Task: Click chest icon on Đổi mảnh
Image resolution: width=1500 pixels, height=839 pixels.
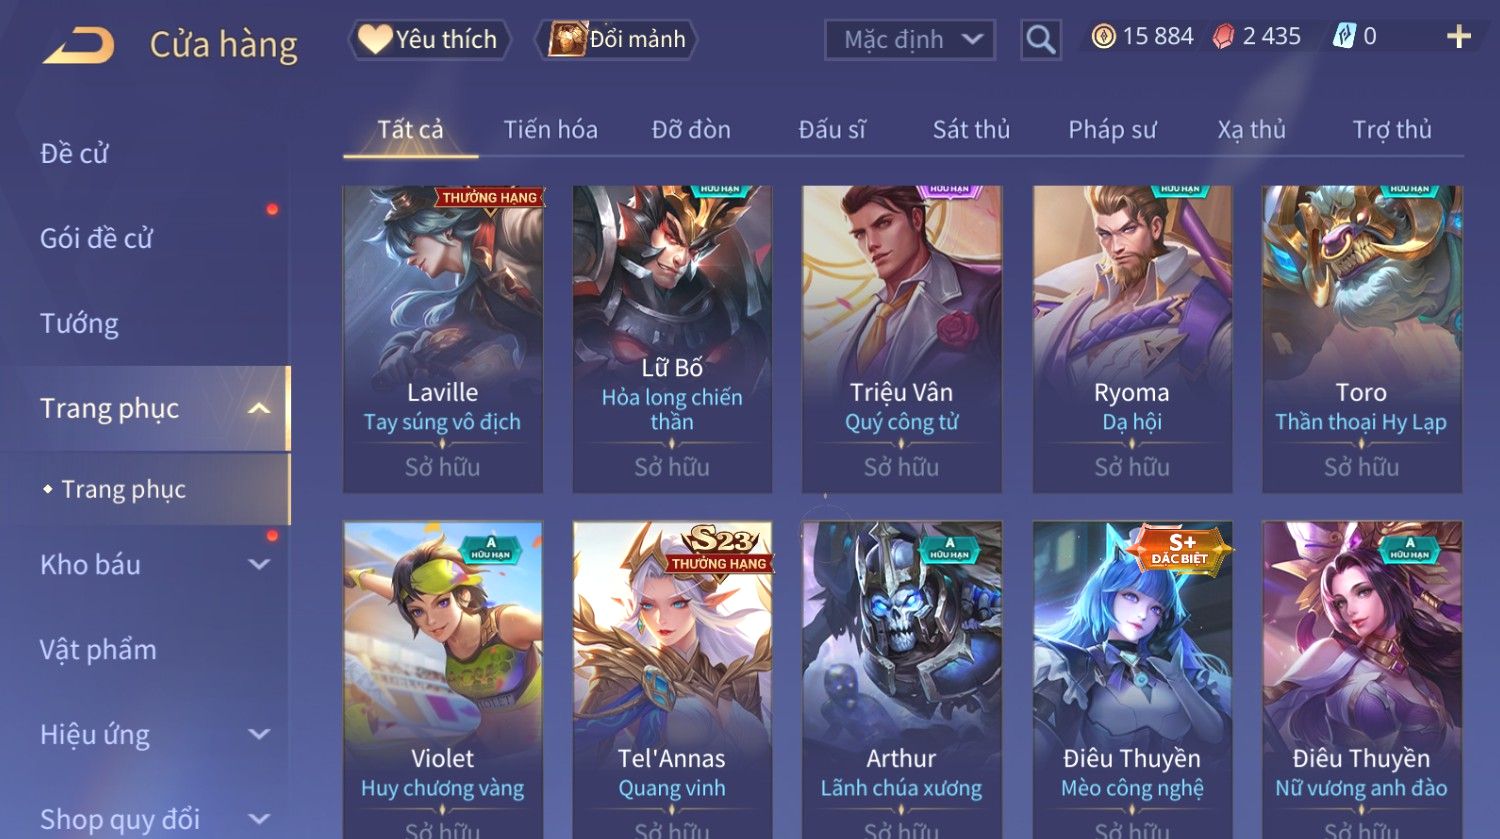Action: [x=567, y=39]
